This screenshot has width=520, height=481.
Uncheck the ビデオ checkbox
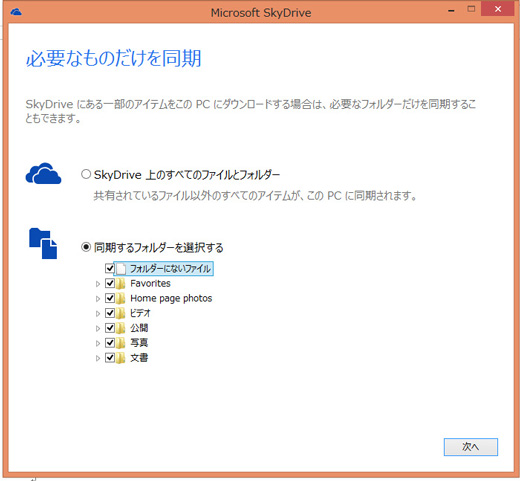point(110,313)
